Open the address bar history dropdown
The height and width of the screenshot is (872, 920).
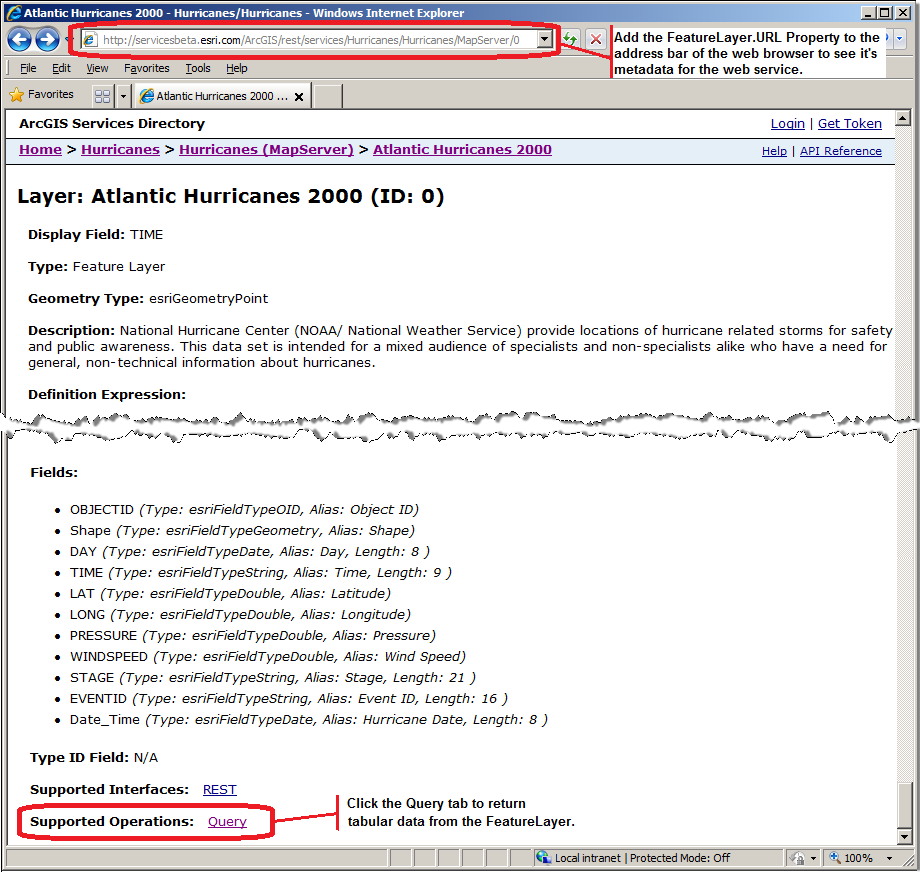546,38
